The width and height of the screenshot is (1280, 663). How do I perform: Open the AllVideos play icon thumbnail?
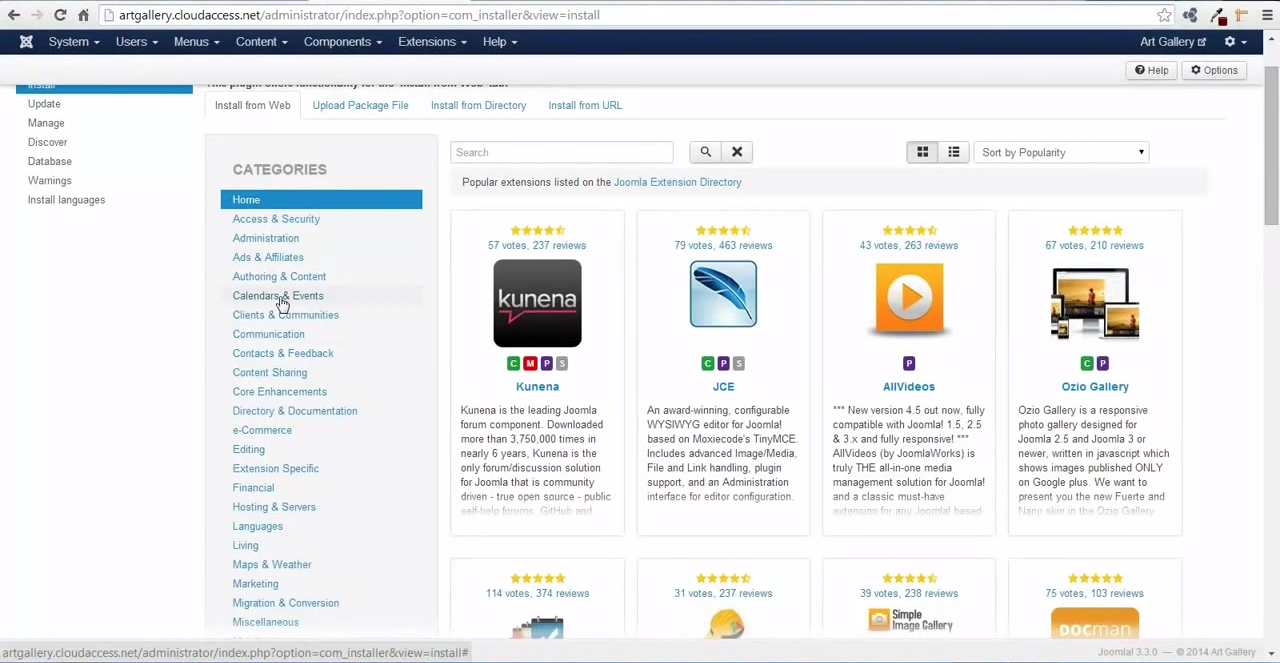coord(908,297)
